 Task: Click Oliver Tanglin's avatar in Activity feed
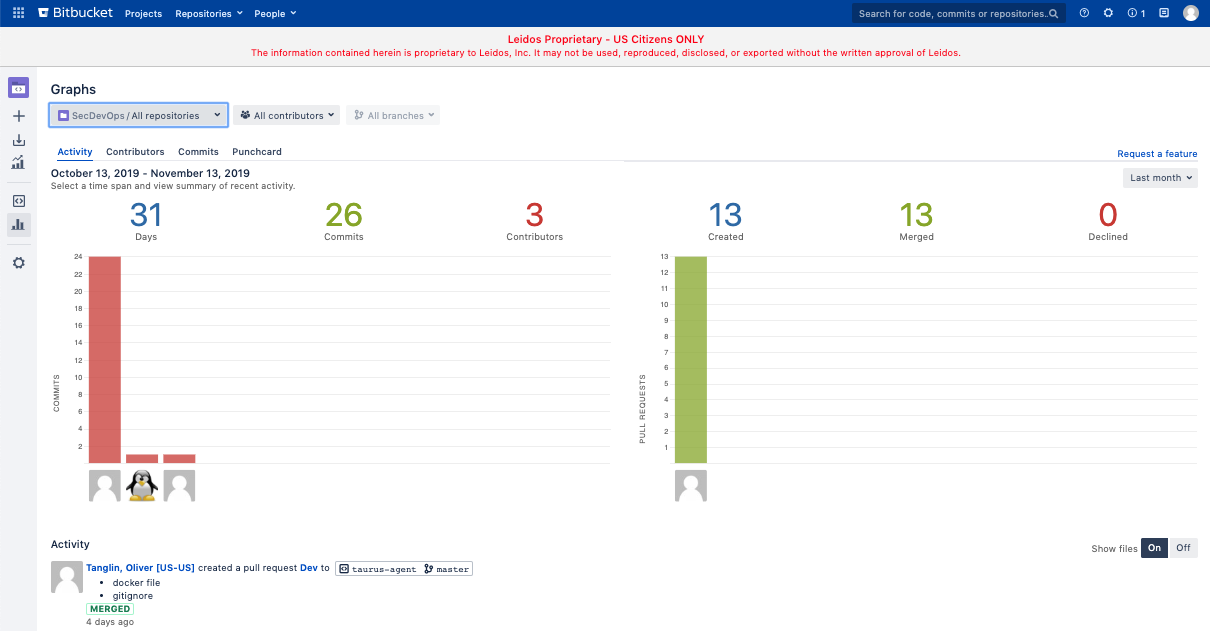tap(67, 578)
